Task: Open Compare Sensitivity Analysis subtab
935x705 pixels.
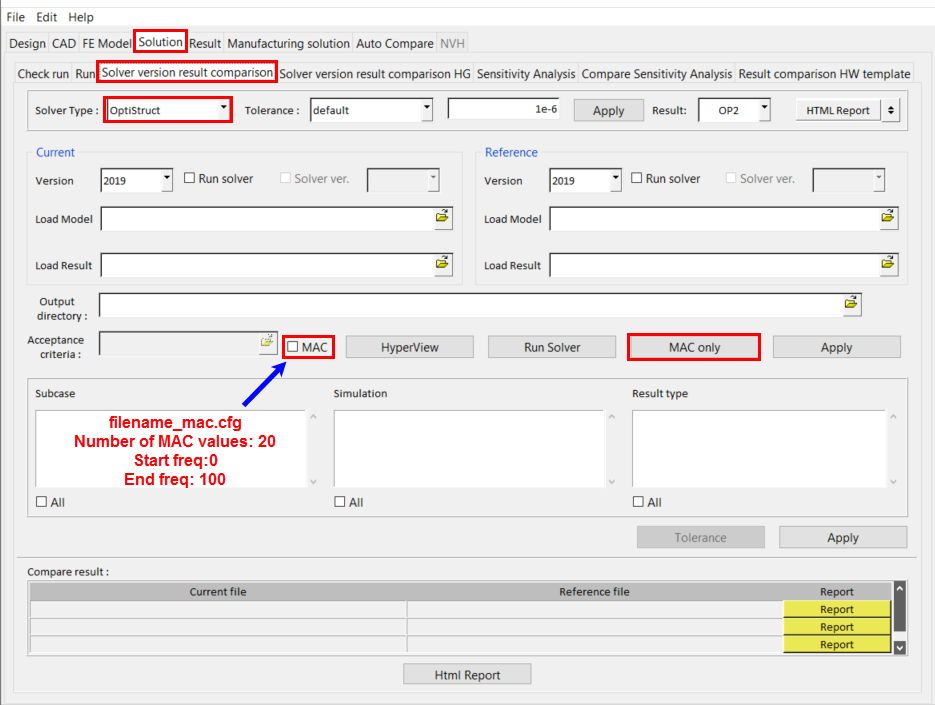Action: coord(657,74)
